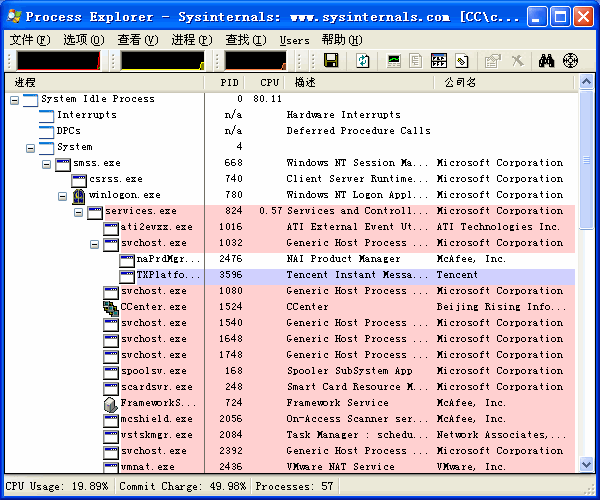Sort by the CPU column header
600x500 pixels.
[269, 83]
